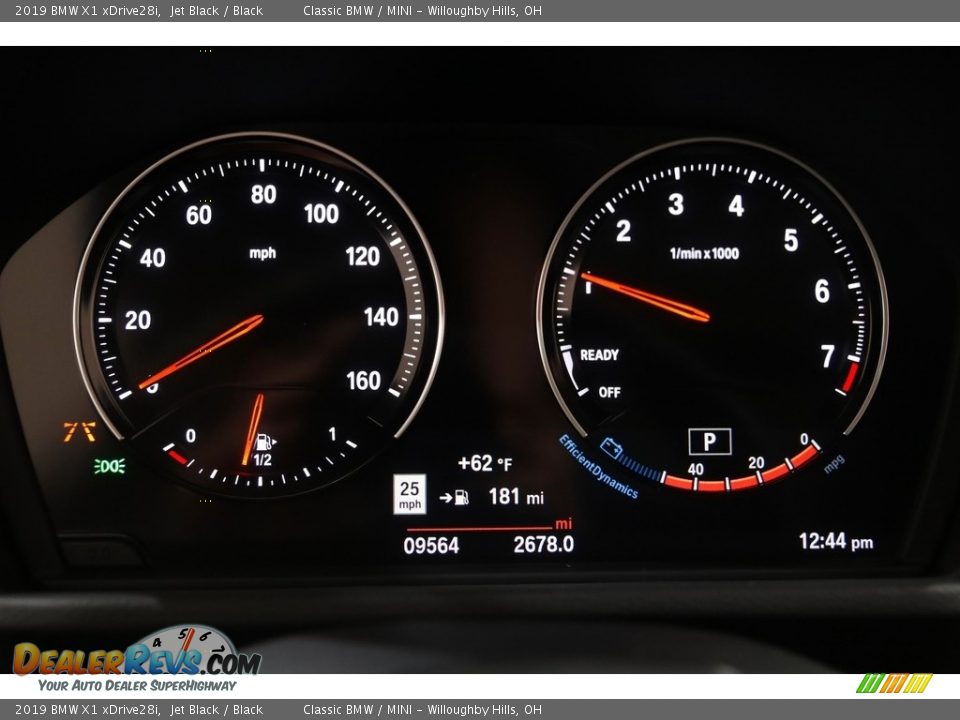The height and width of the screenshot is (720, 960).
Task: Click the red low-fuel mark on gauge
Action: click(x=178, y=457)
